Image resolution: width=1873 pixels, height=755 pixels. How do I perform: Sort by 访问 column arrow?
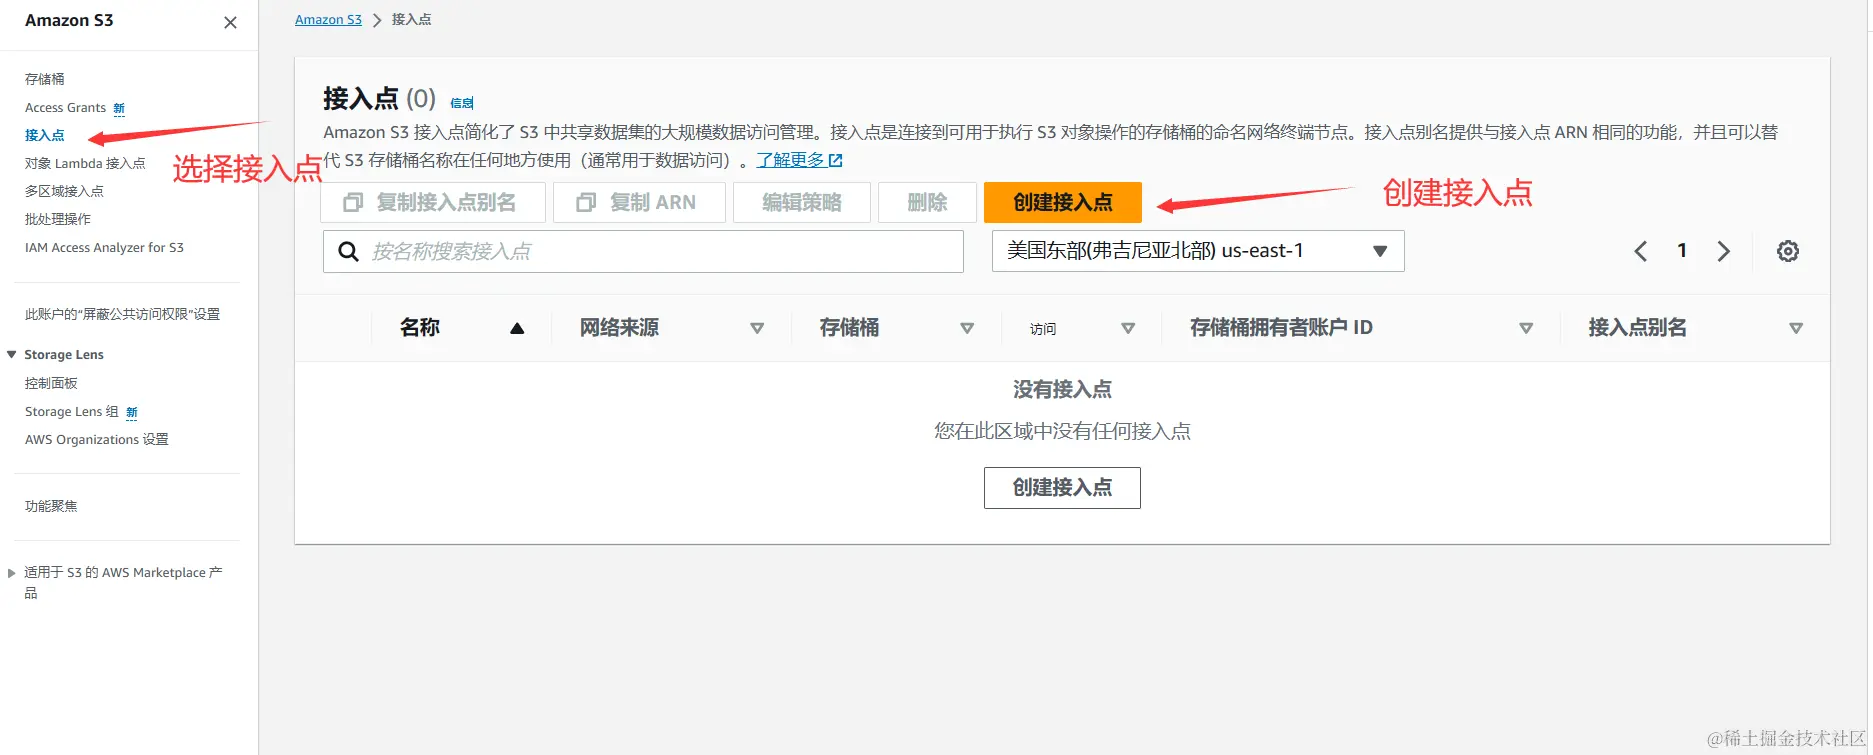1128,328
